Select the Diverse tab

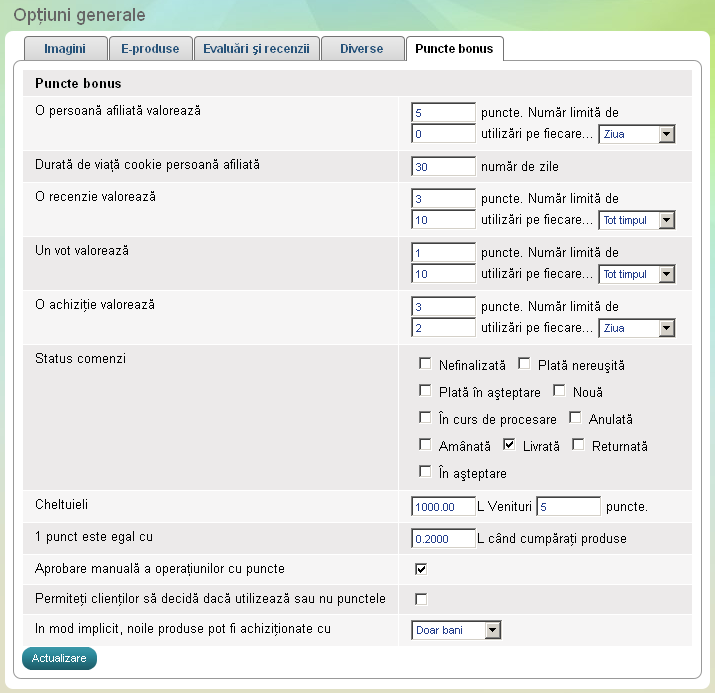pyautogui.click(x=361, y=48)
